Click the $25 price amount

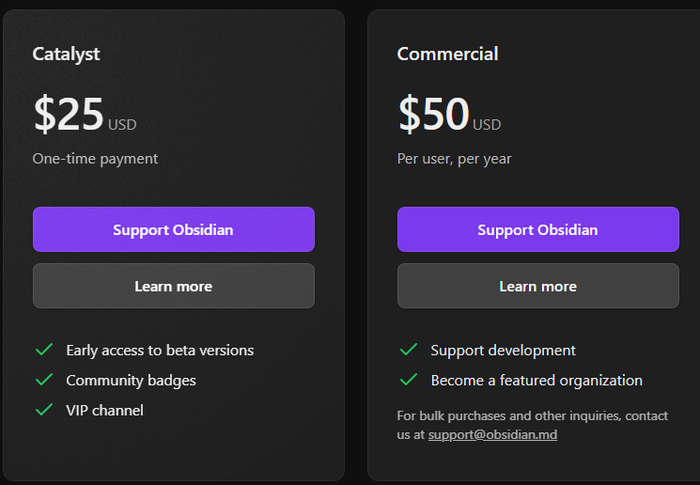pos(69,115)
